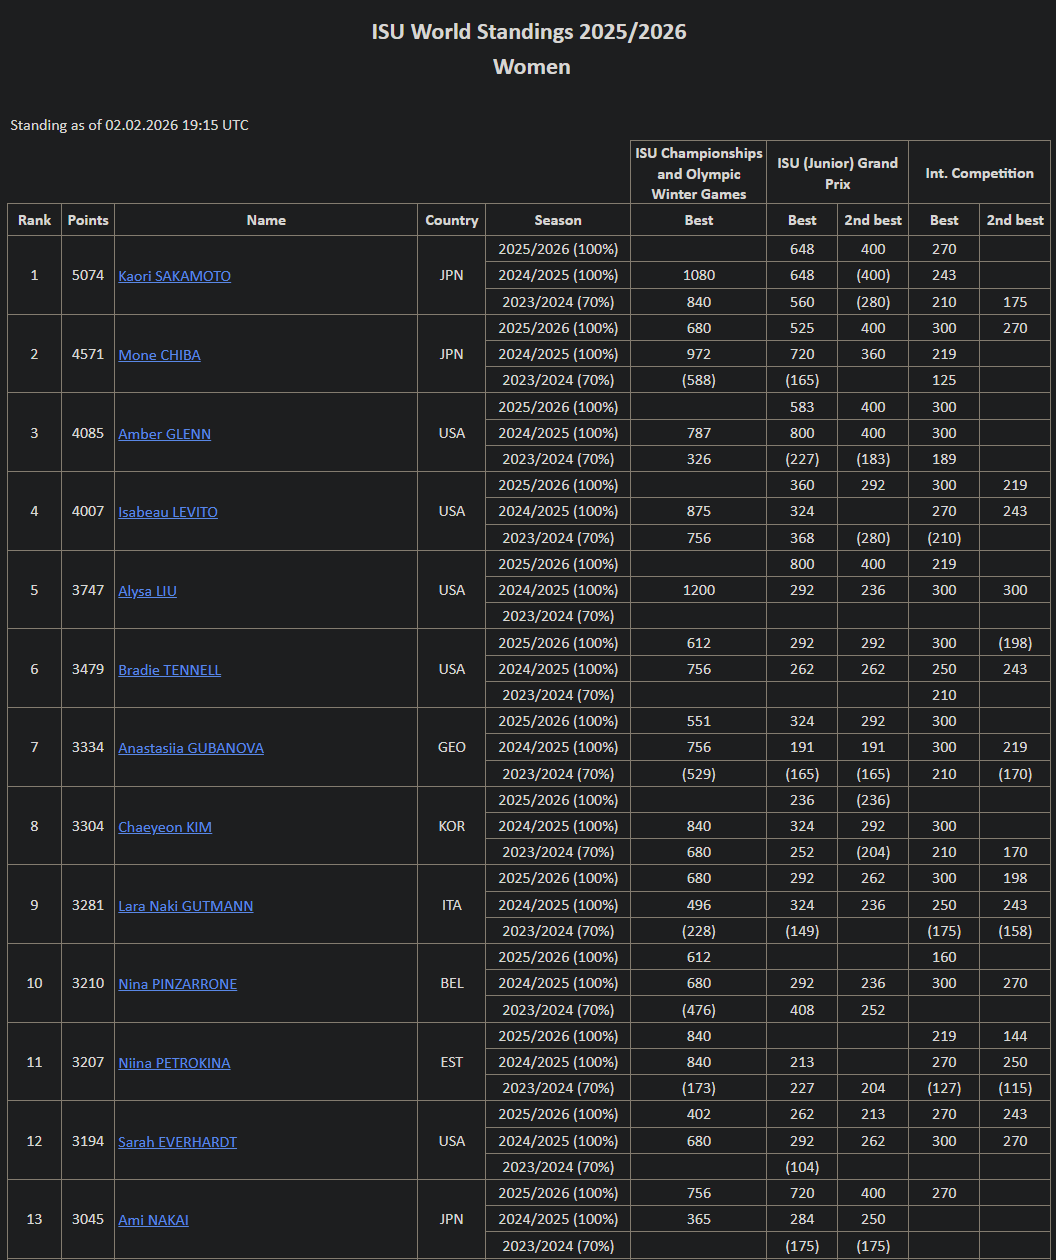Select EST country cell

(x=452, y=1062)
